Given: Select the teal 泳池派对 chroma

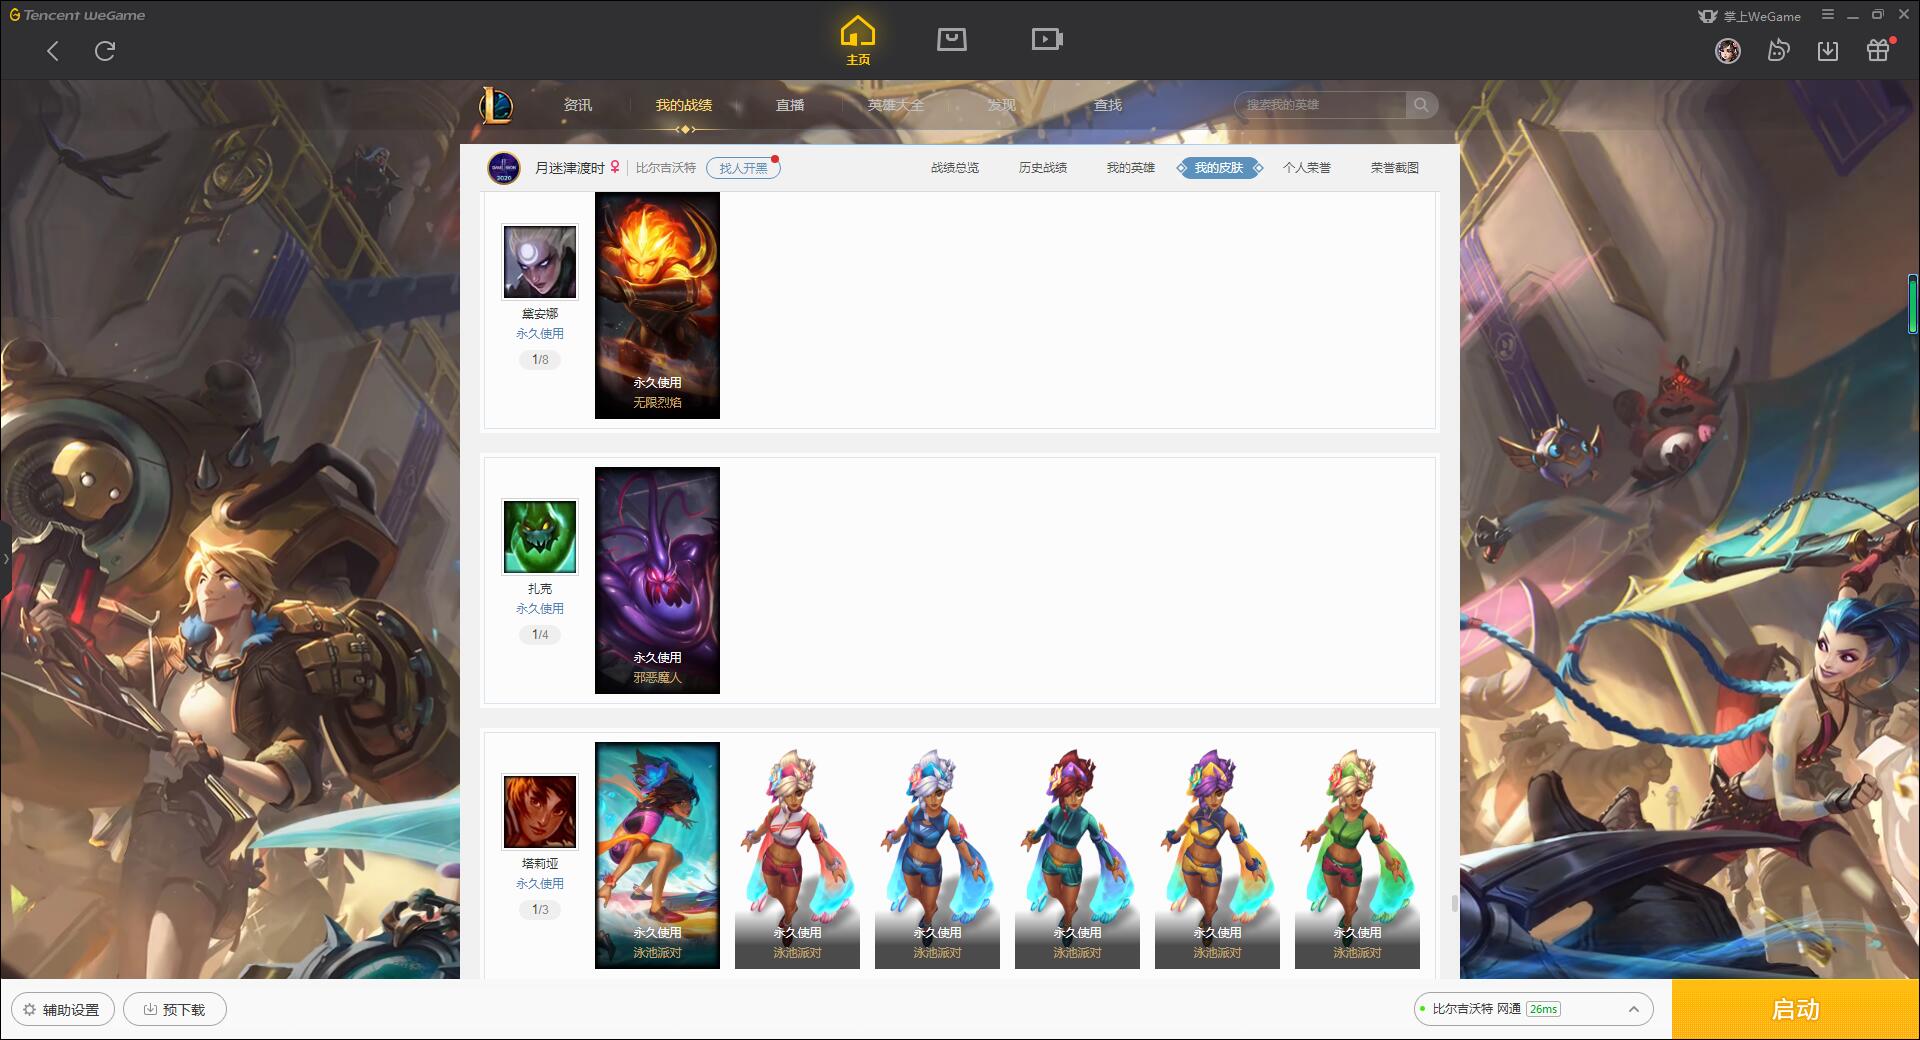Looking at the screenshot, I should pos(1077,855).
